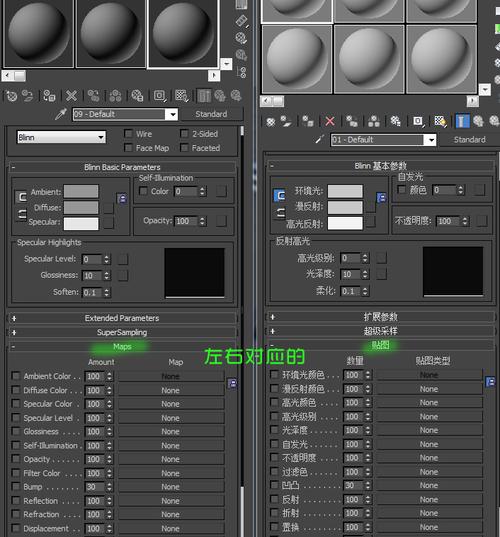Click Show Map in Viewport in Chinese toolbar
The height and width of the screenshot is (537, 500).
click(x=440, y=121)
